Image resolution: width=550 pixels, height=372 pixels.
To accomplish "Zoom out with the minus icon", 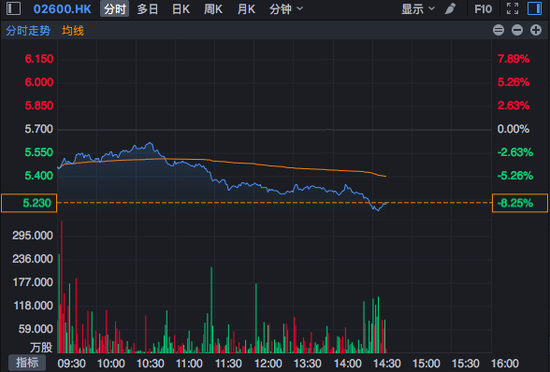I will click(x=517, y=31).
